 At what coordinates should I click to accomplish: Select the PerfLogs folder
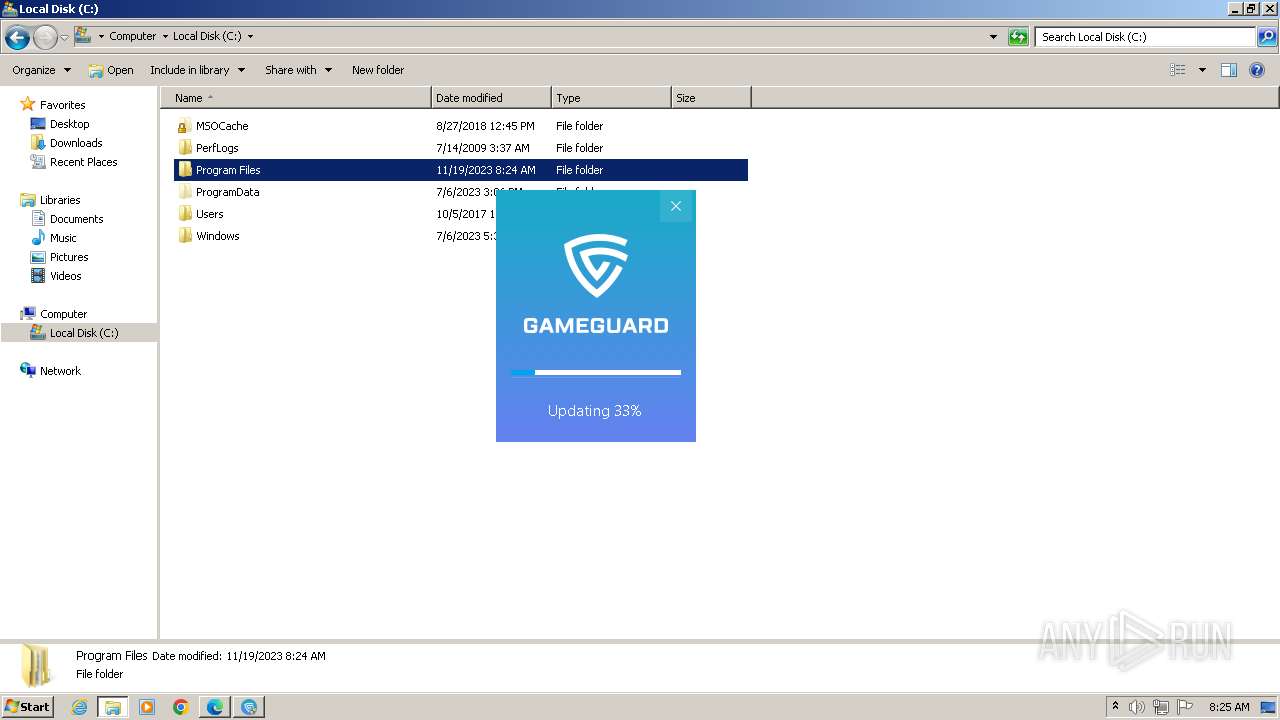pyautogui.click(x=216, y=148)
